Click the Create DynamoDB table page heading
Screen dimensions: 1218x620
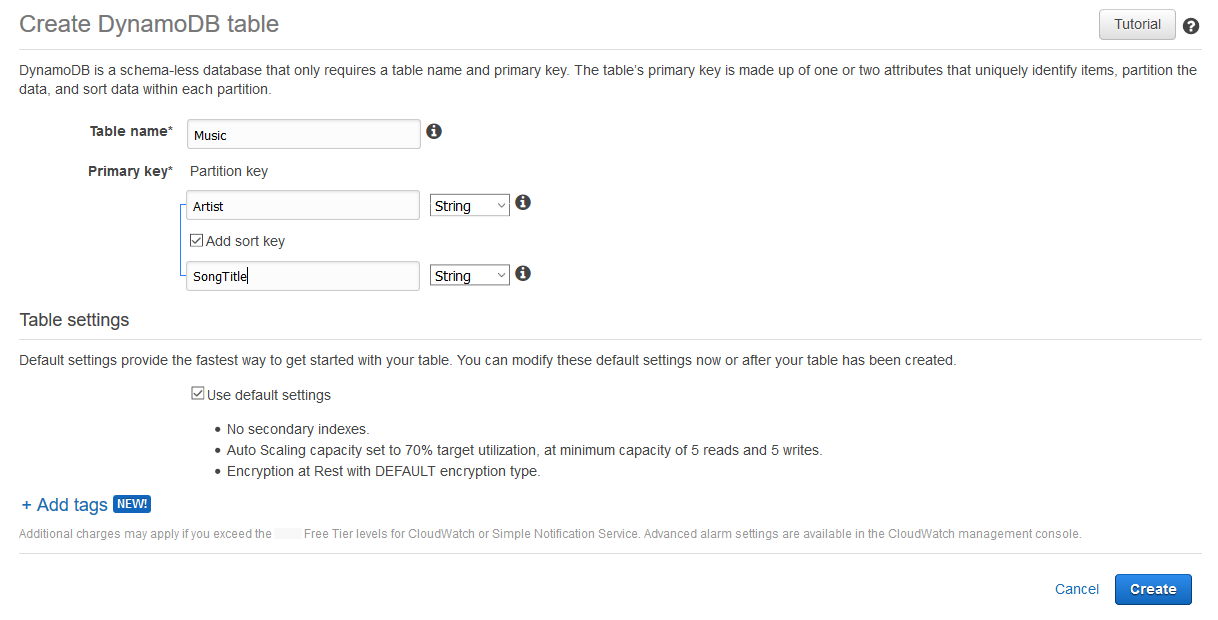pos(149,24)
